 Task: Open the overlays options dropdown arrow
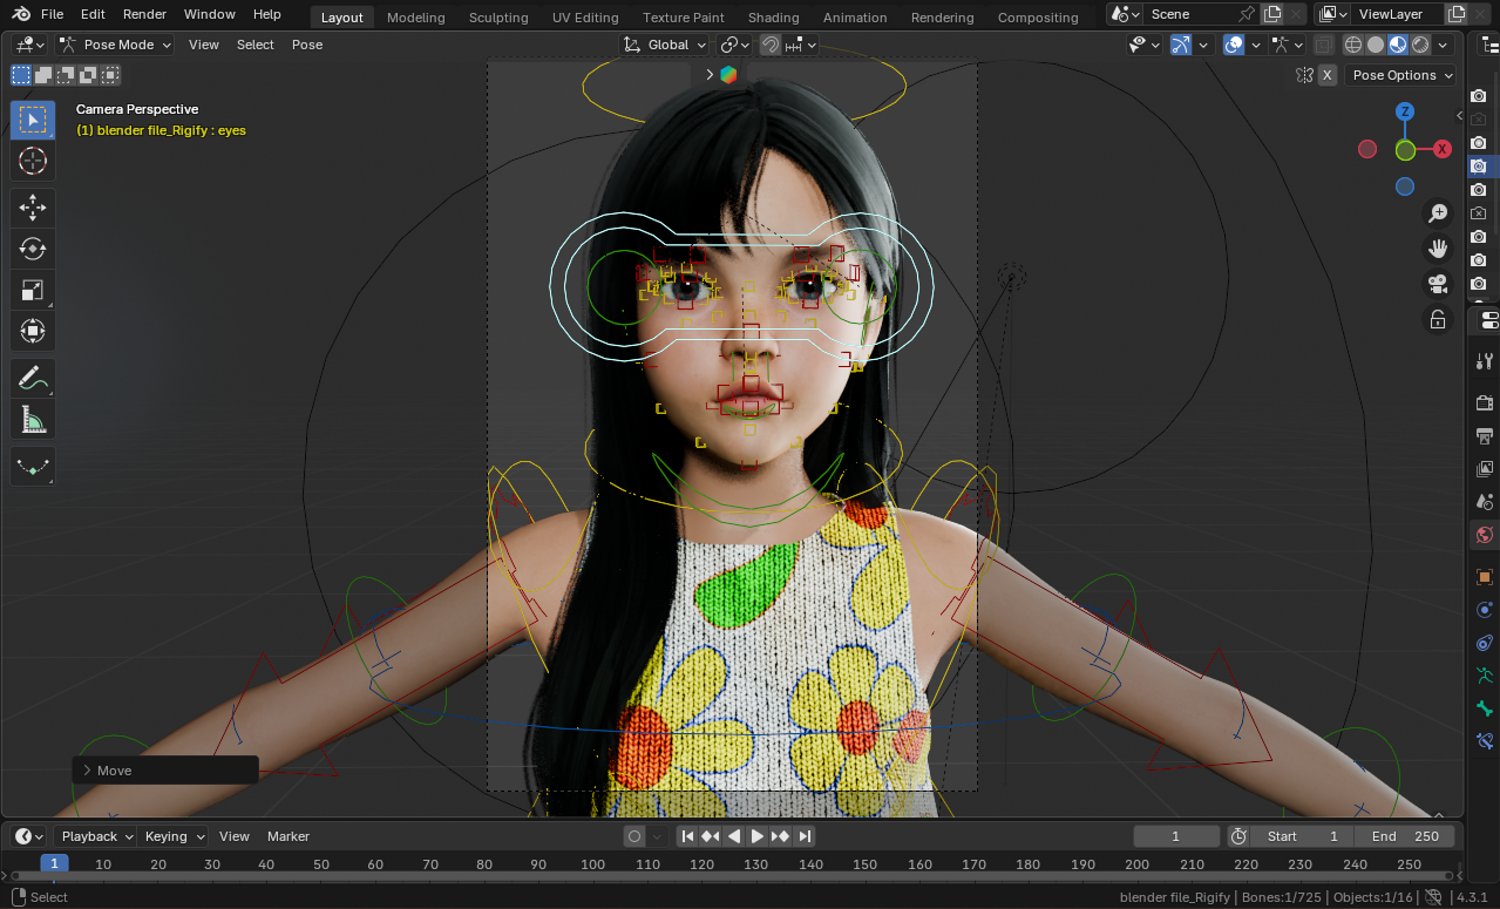pyautogui.click(x=1256, y=45)
